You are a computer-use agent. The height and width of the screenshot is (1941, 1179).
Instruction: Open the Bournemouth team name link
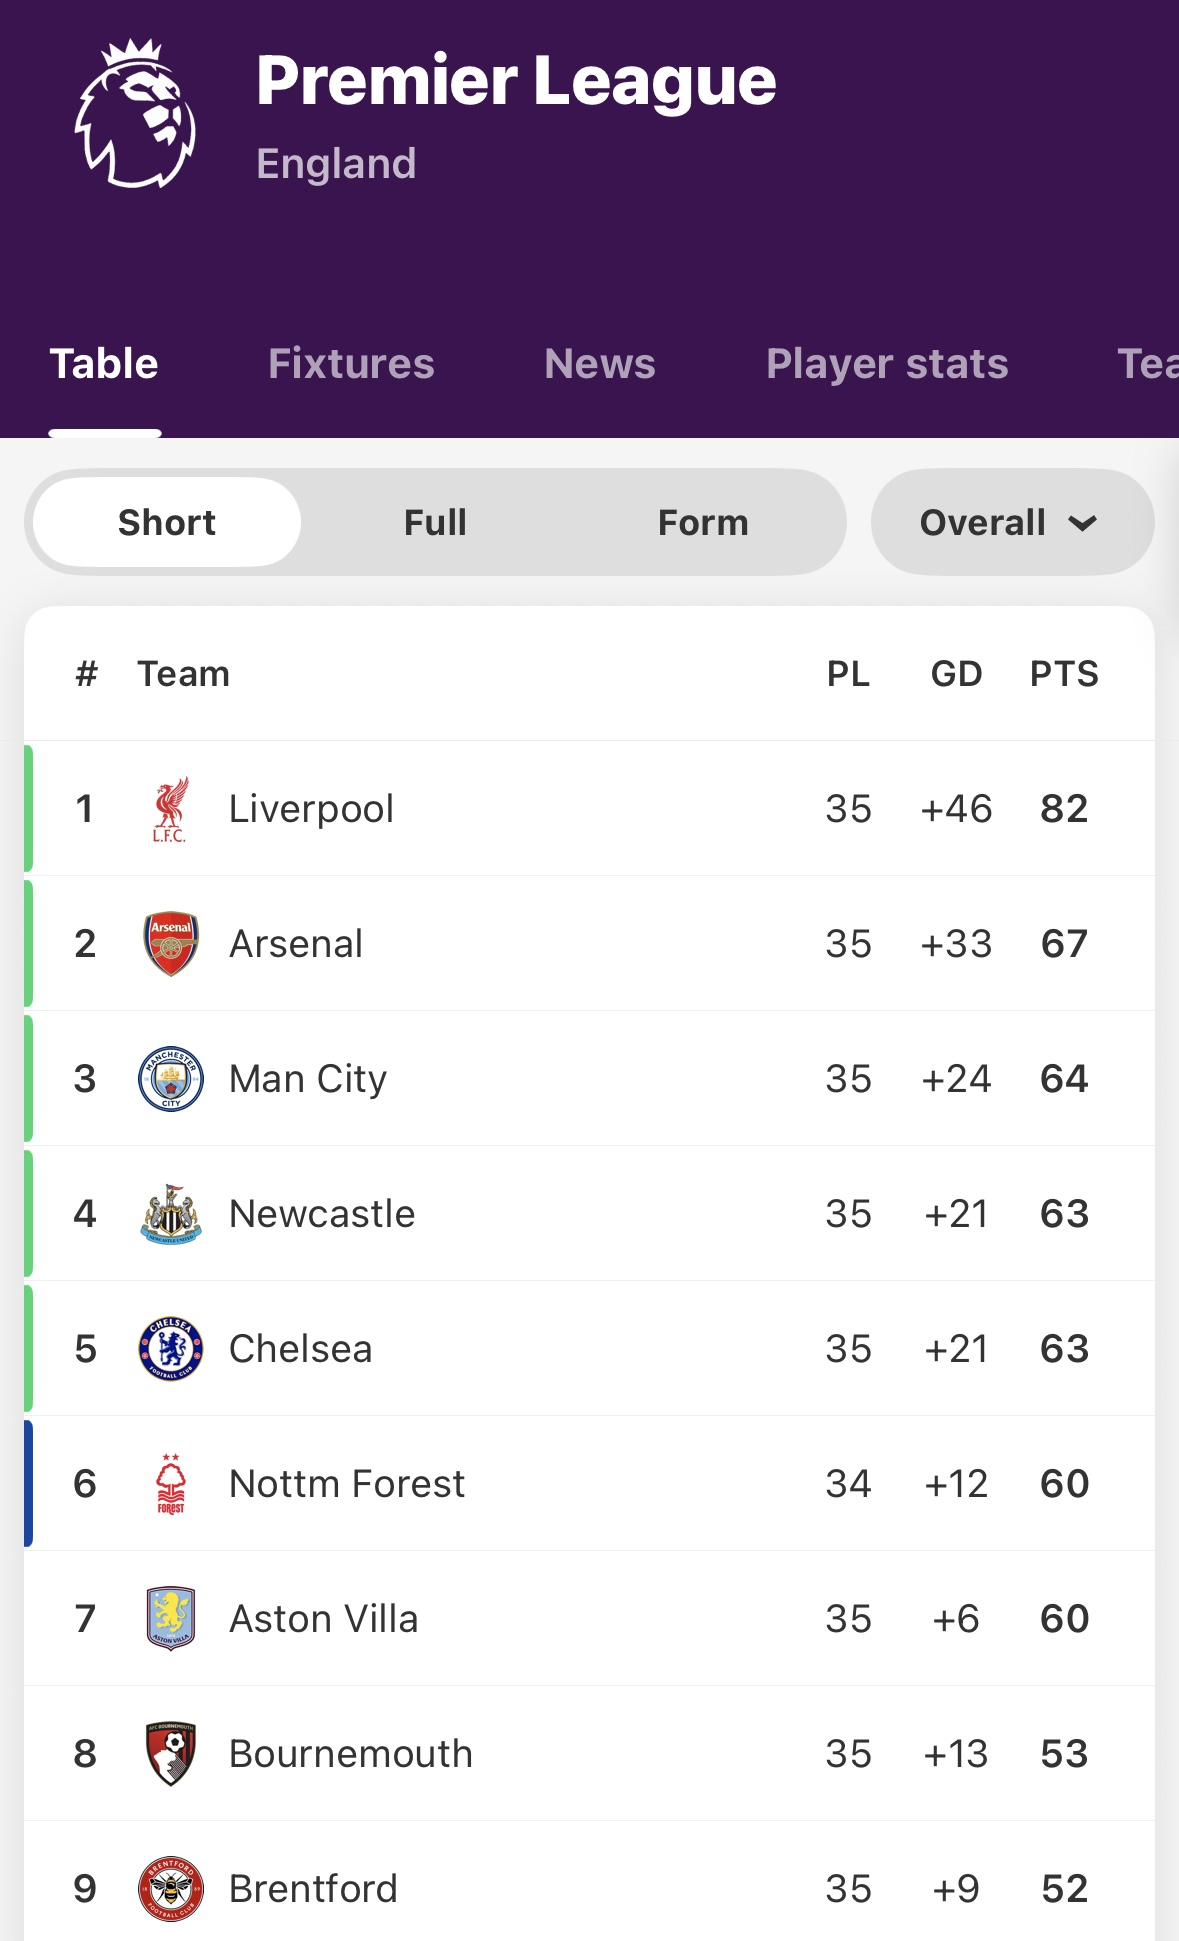coord(351,1754)
